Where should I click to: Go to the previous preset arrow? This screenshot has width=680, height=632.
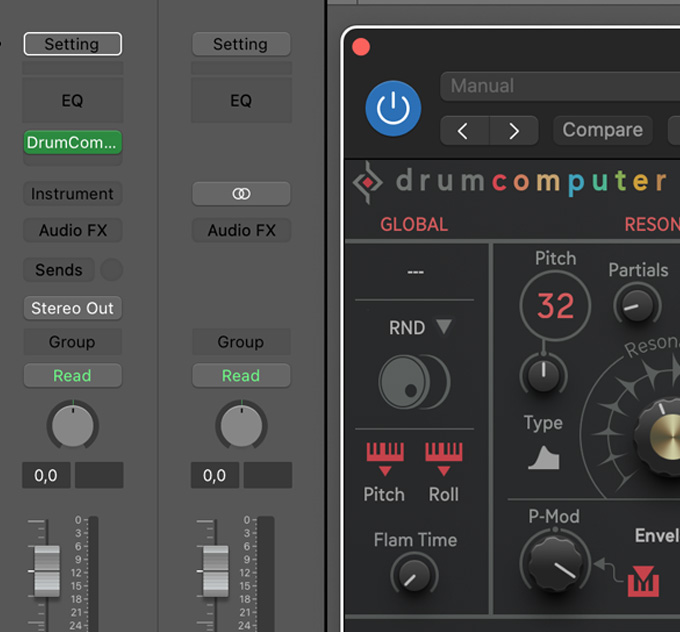[x=464, y=131]
